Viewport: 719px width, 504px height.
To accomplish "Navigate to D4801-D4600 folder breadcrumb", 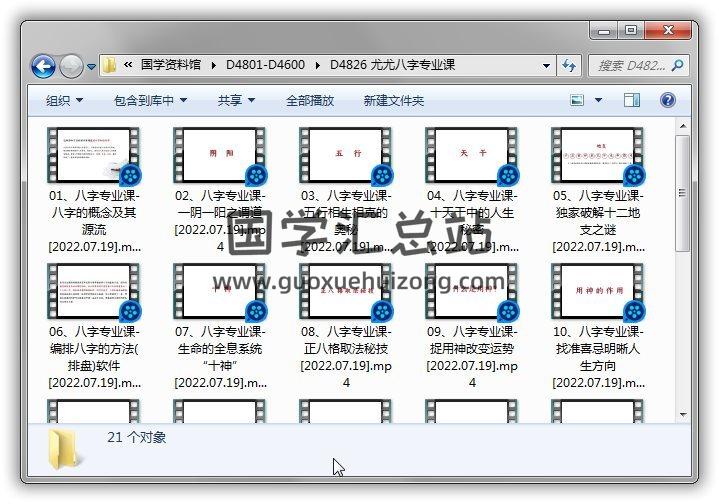I will (x=265, y=65).
